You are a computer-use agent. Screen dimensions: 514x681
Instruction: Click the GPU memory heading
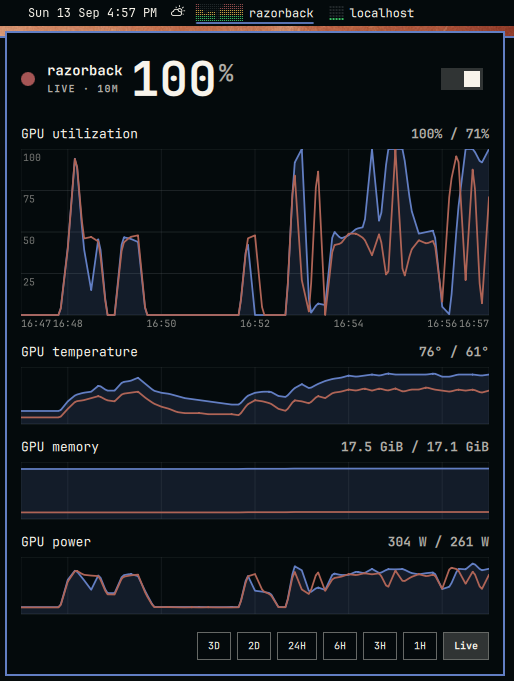pos(60,447)
